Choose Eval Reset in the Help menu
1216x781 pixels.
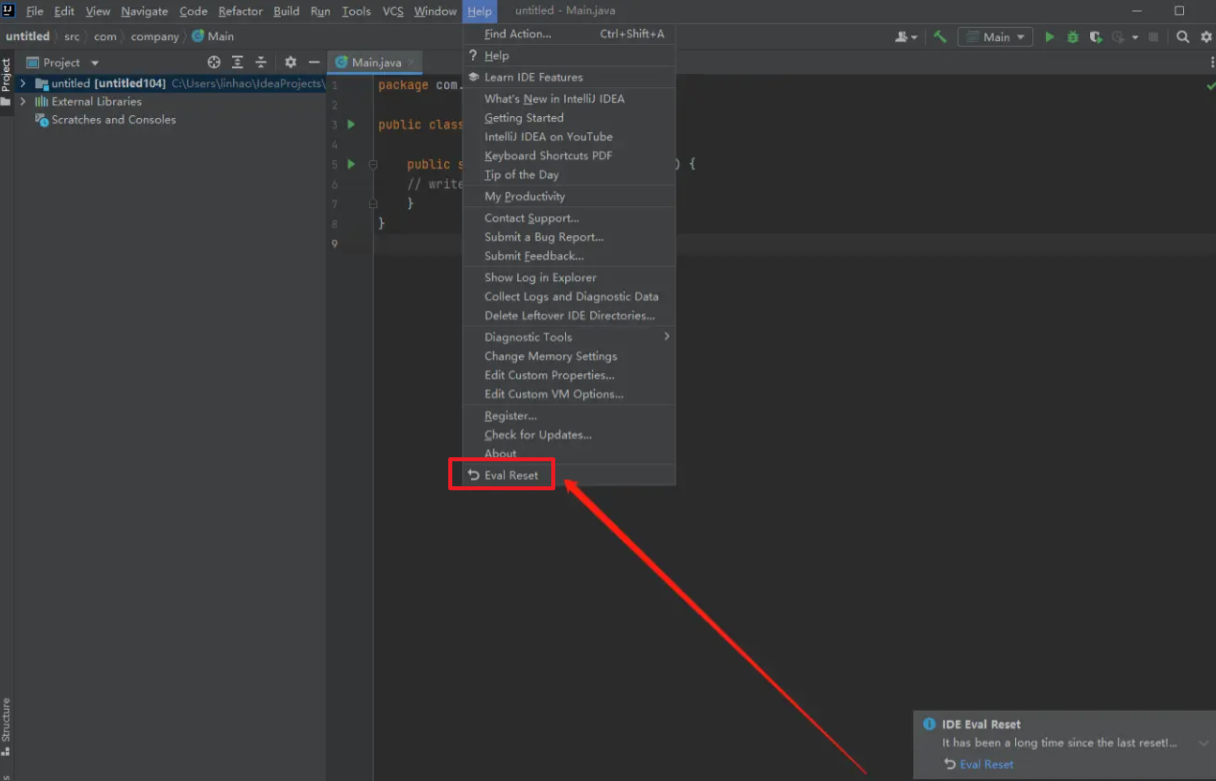[x=569, y=475]
